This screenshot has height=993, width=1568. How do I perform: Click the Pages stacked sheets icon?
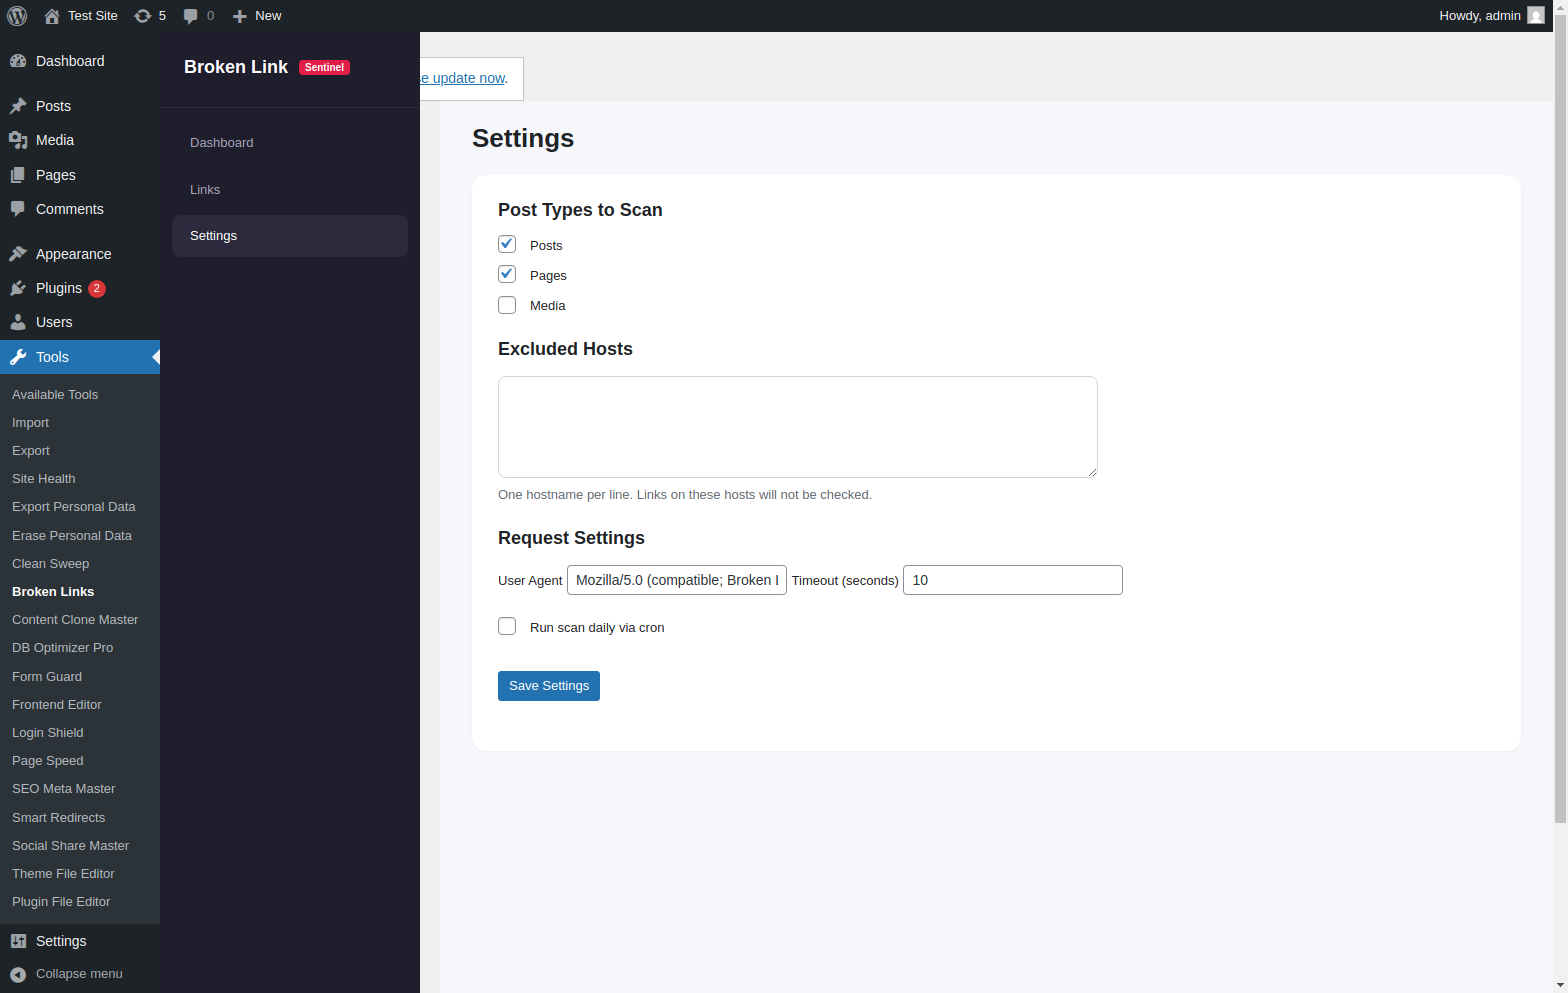point(18,175)
